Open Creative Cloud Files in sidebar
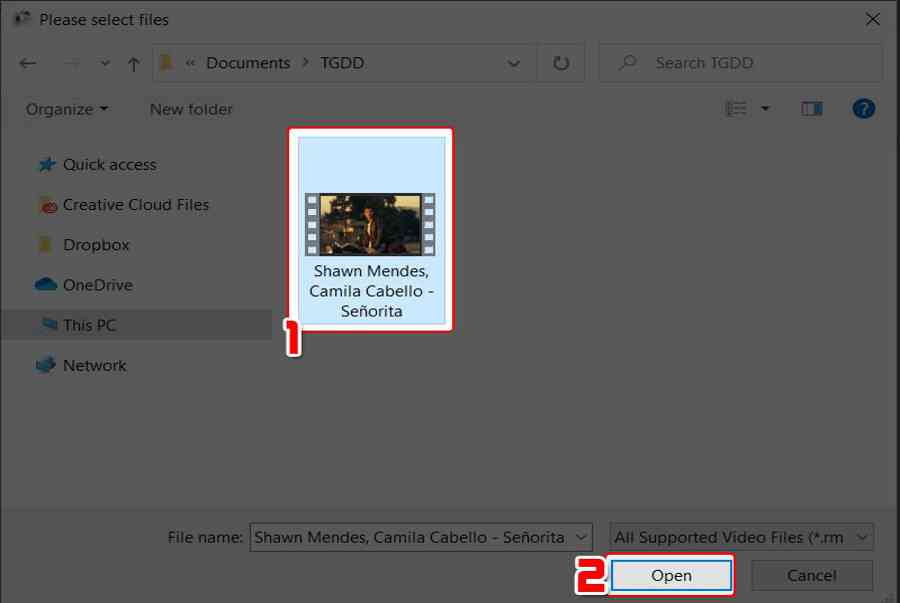900x603 pixels. coord(135,205)
